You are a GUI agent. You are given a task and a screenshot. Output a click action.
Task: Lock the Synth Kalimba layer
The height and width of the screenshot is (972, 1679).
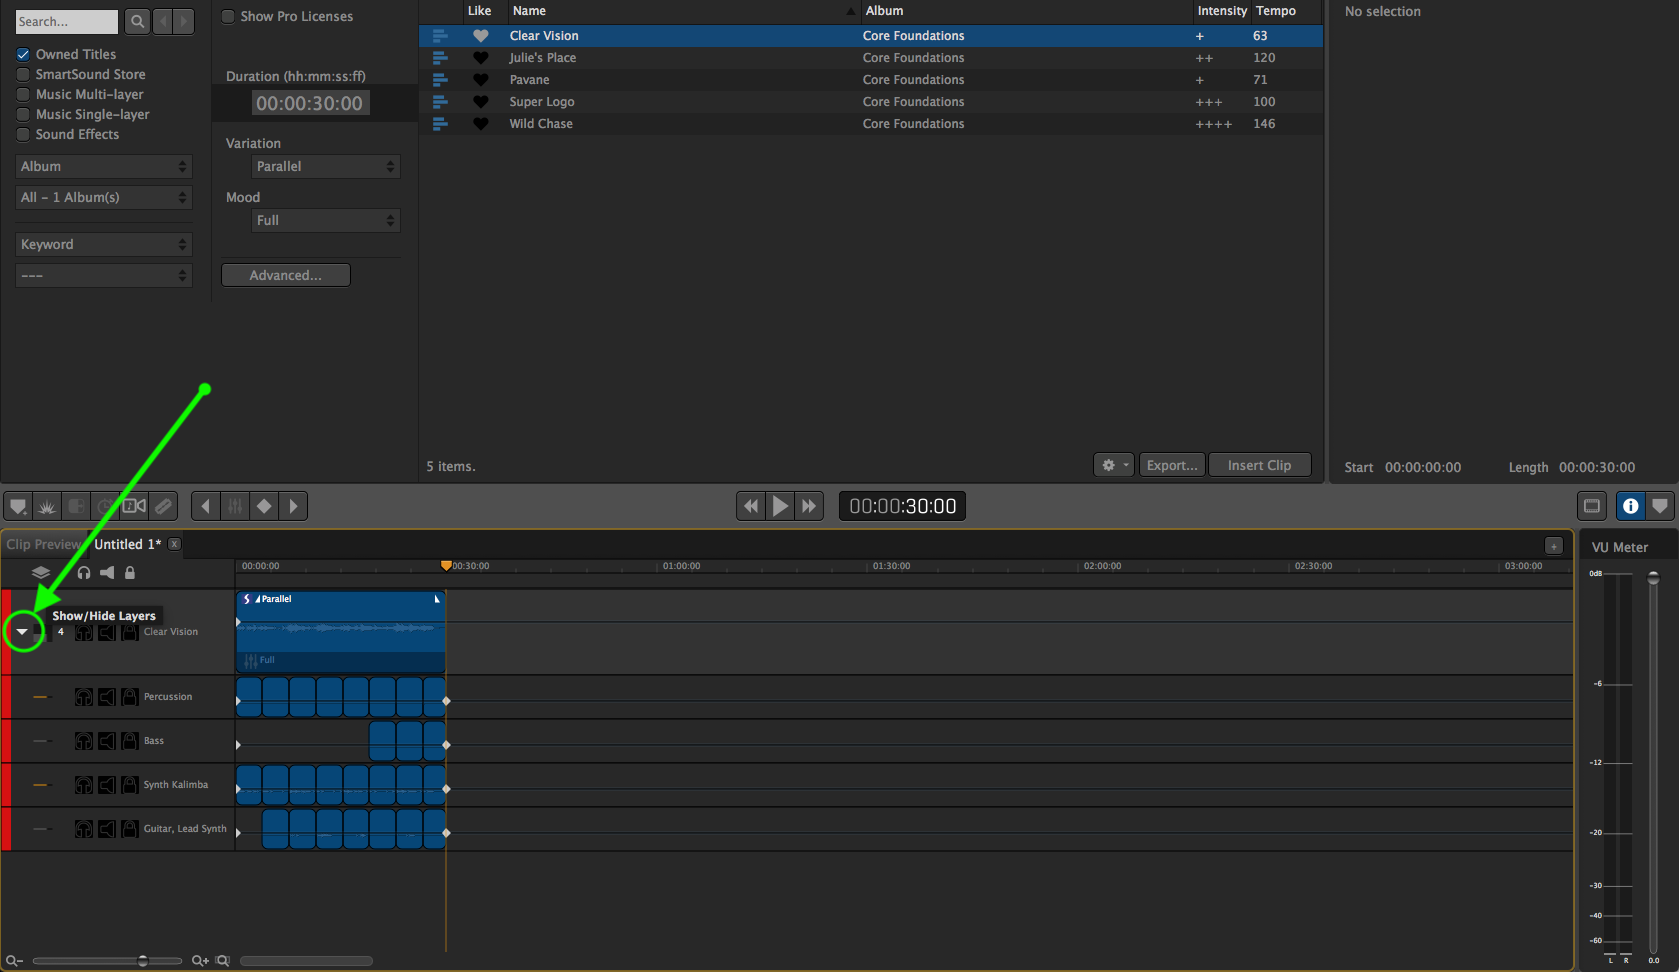coord(130,785)
